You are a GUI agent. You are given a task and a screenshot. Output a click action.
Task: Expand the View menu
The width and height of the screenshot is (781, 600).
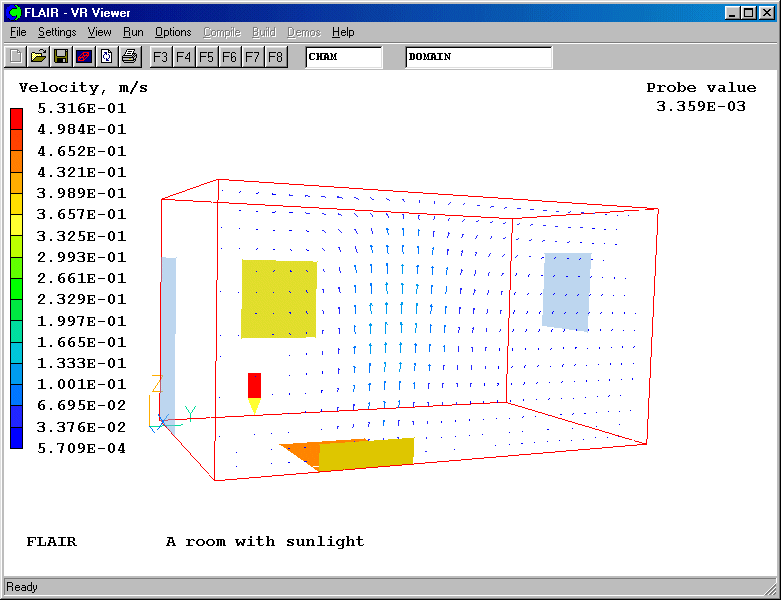click(100, 32)
